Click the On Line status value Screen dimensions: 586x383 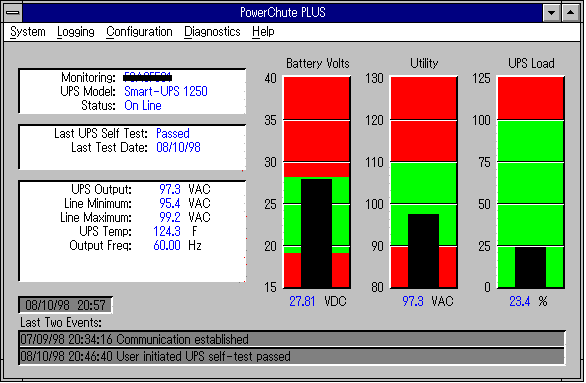[143, 106]
